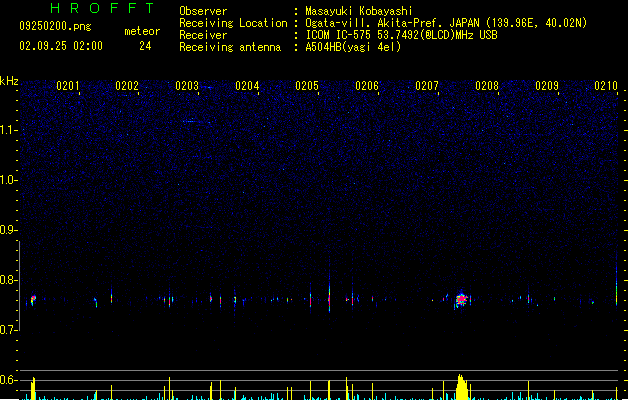Click the tall yellow signal peak near 0207

tap(461, 387)
